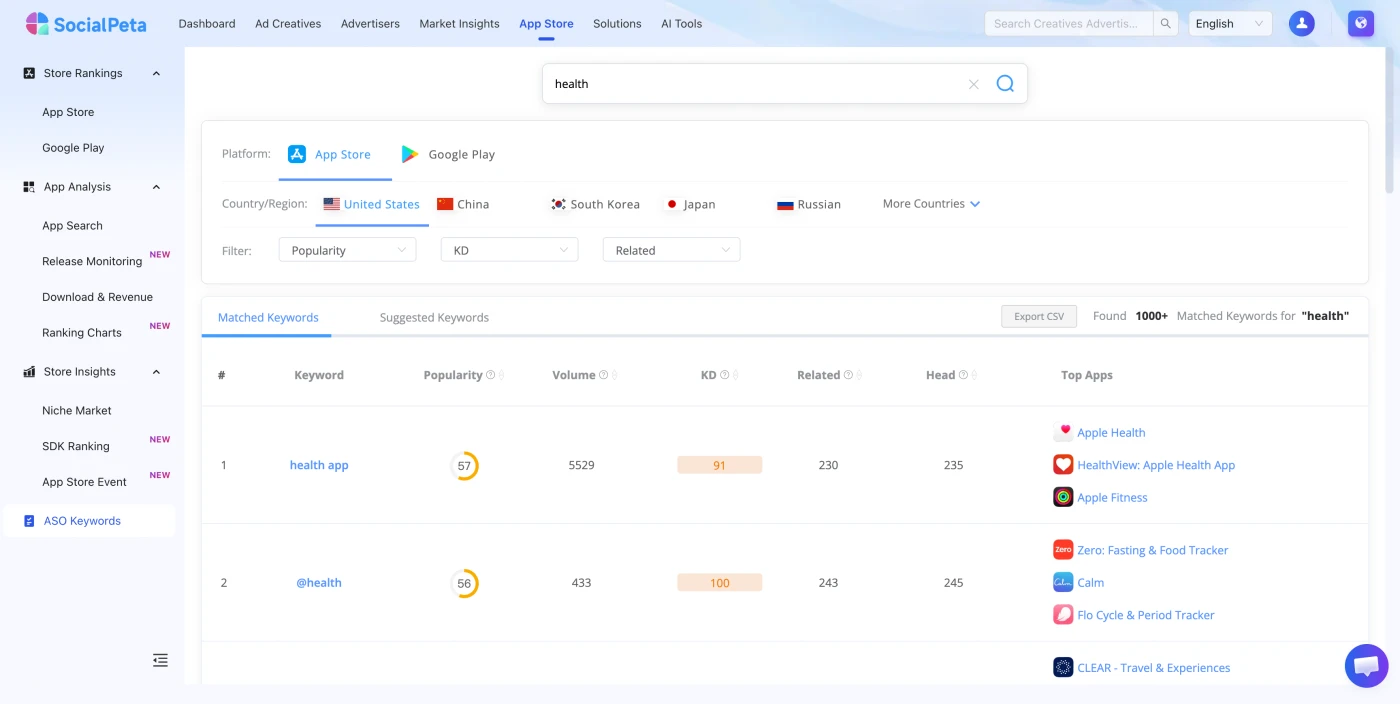The width and height of the screenshot is (1400, 704).
Task: Open the health app keyword link
Action: [319, 465]
